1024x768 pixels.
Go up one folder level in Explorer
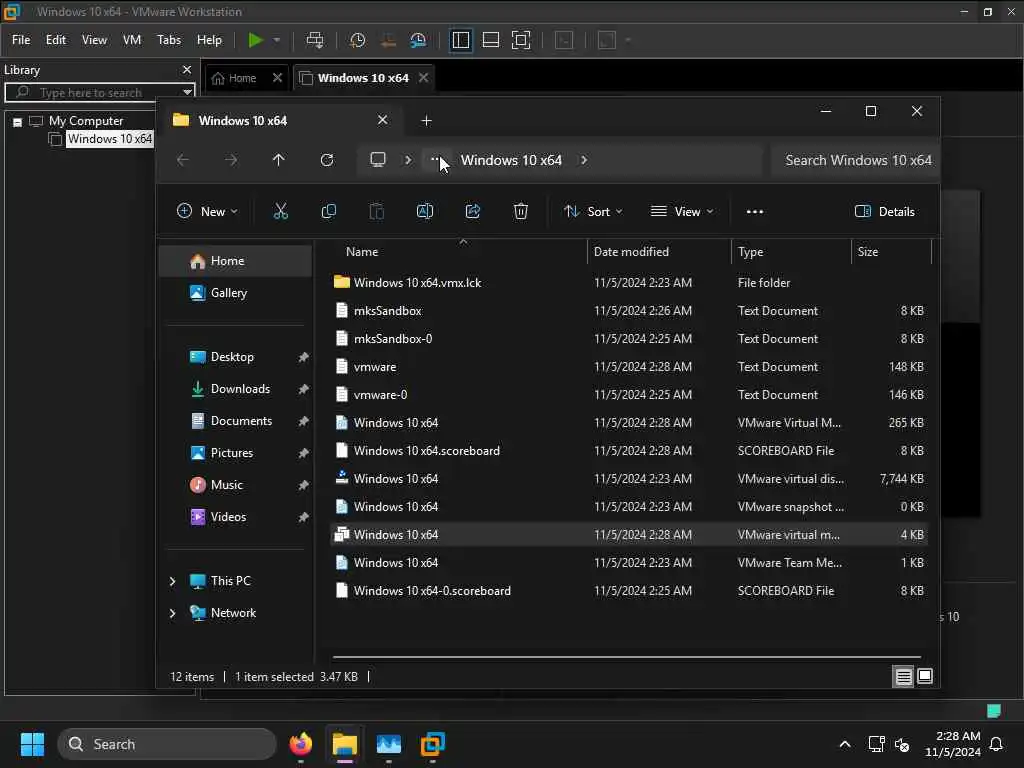point(278,160)
